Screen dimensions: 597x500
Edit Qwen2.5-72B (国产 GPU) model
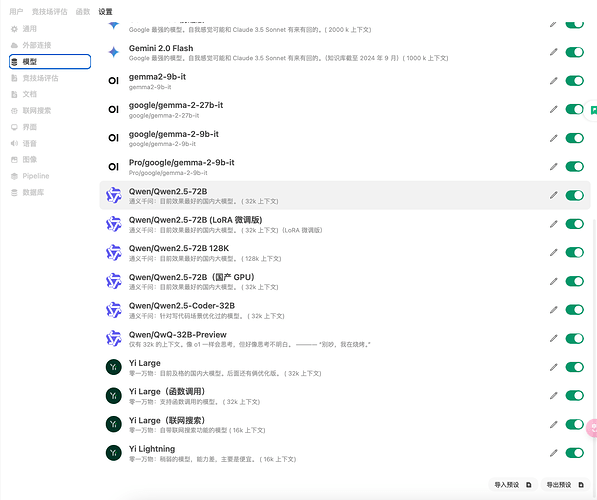pyautogui.click(x=554, y=281)
